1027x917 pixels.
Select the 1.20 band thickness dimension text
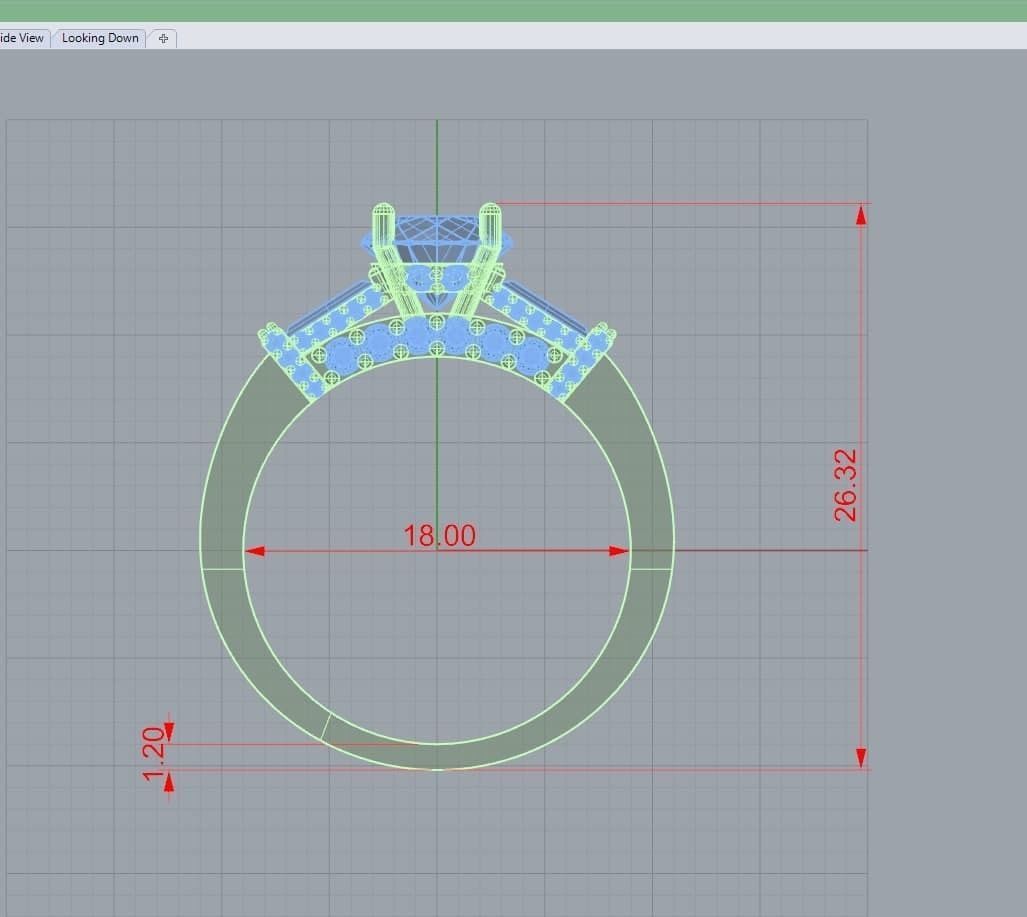(x=153, y=754)
